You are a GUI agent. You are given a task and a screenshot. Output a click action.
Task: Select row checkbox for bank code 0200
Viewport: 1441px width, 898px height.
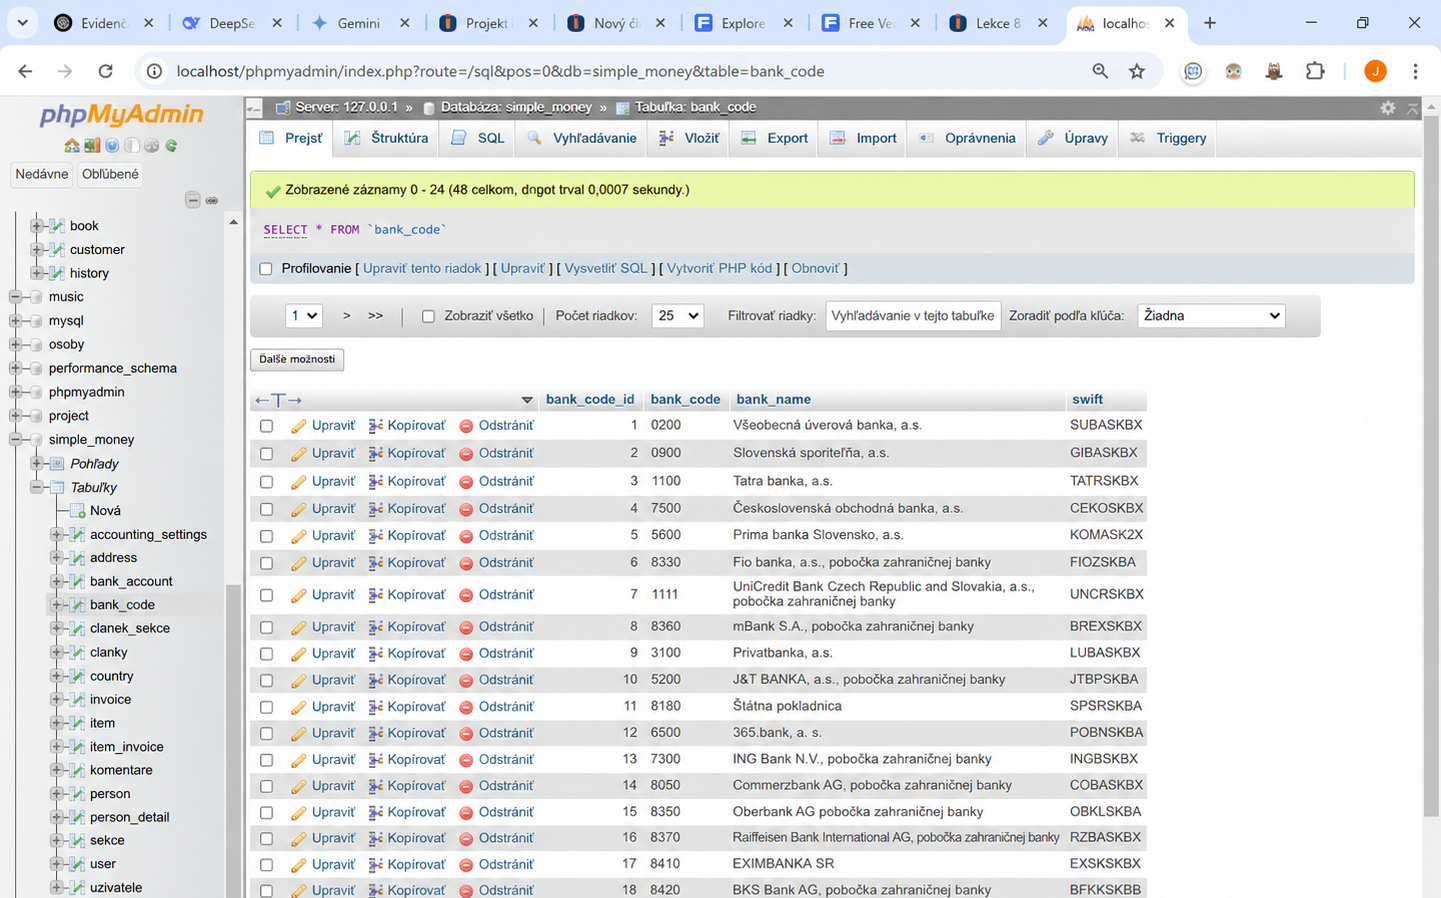point(266,426)
